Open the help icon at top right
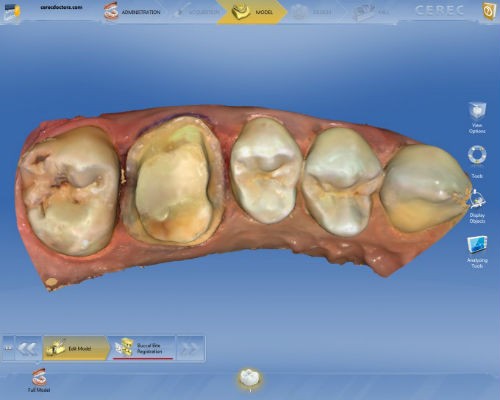Screen dimensions: 500x400 tap(489, 11)
